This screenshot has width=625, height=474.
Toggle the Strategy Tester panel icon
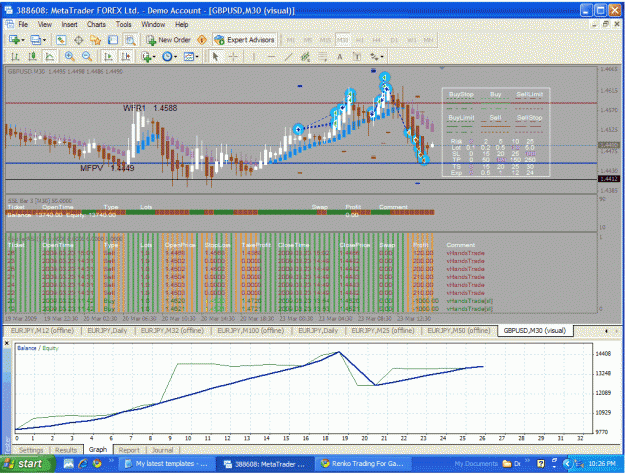[130, 40]
